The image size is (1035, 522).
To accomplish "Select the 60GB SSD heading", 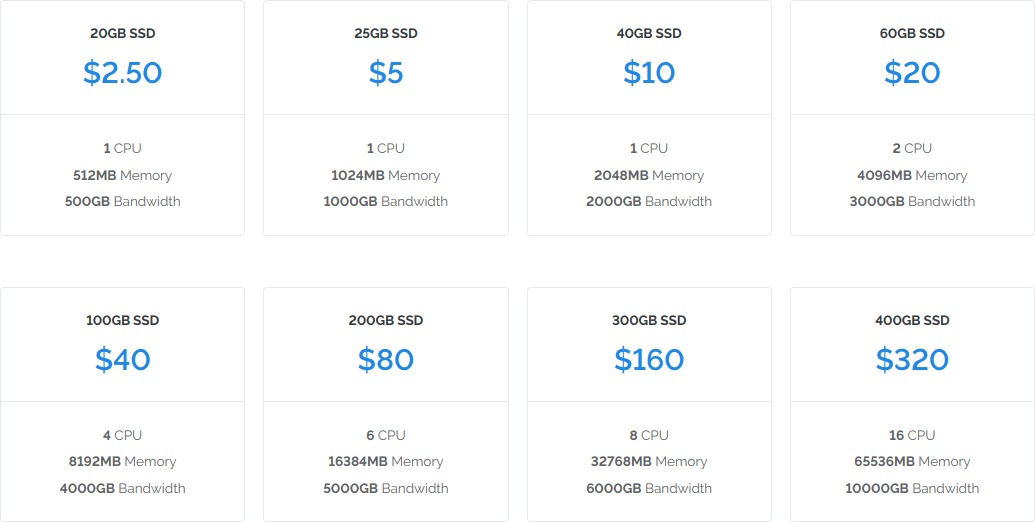I will tap(912, 33).
